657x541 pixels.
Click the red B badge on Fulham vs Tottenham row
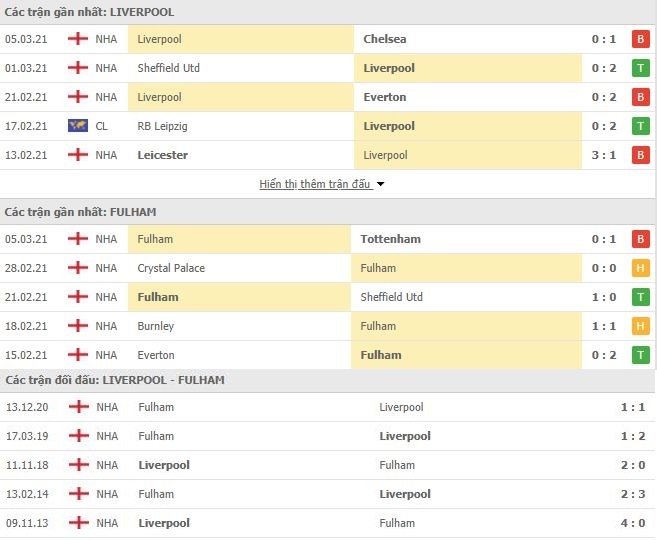(640, 239)
